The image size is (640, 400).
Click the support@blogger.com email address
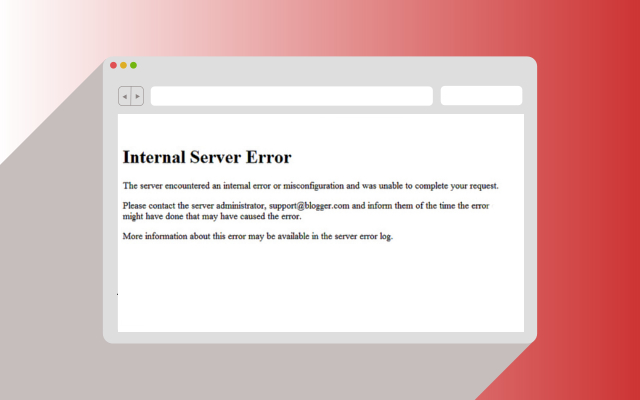click(309, 206)
